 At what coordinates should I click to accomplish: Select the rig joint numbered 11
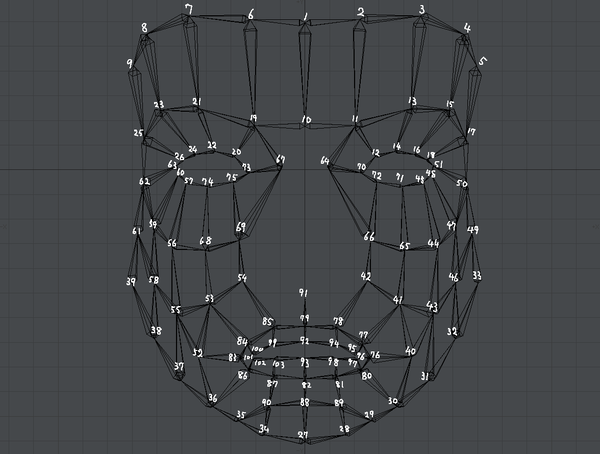(355, 119)
